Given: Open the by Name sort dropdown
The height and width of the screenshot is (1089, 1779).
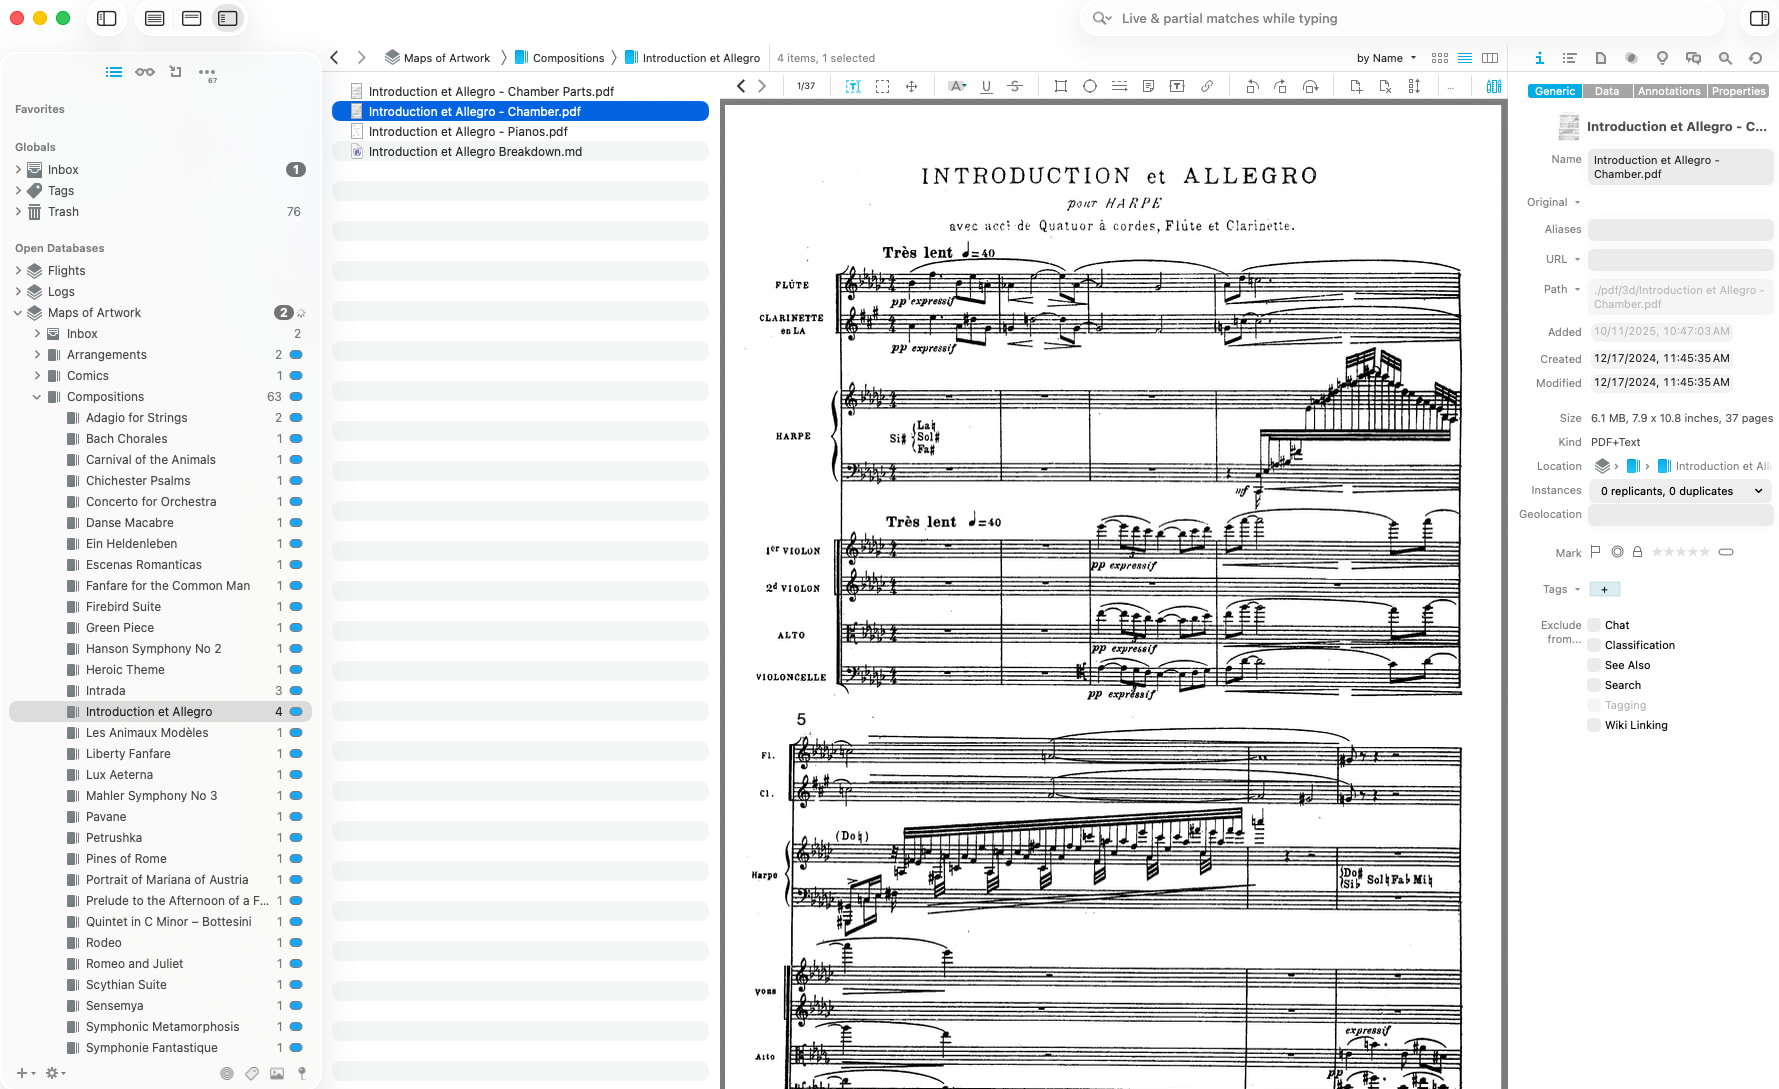Looking at the screenshot, I should coord(1386,58).
